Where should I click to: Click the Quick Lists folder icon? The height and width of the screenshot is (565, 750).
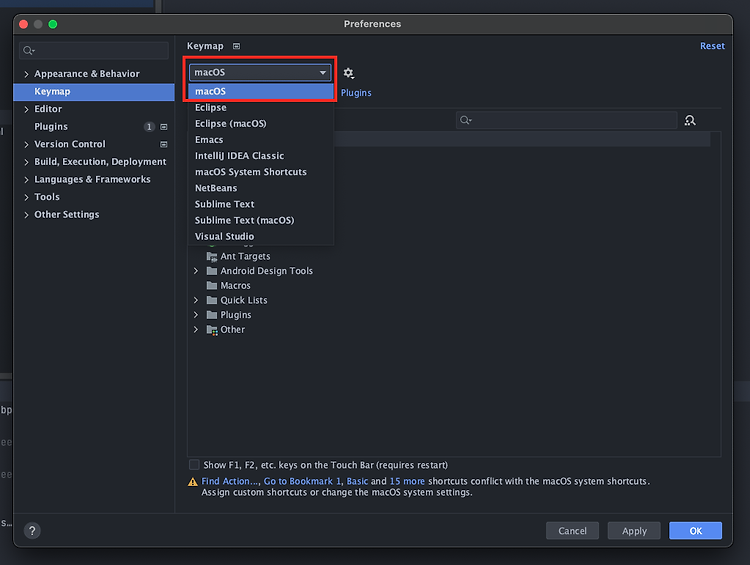[211, 300]
